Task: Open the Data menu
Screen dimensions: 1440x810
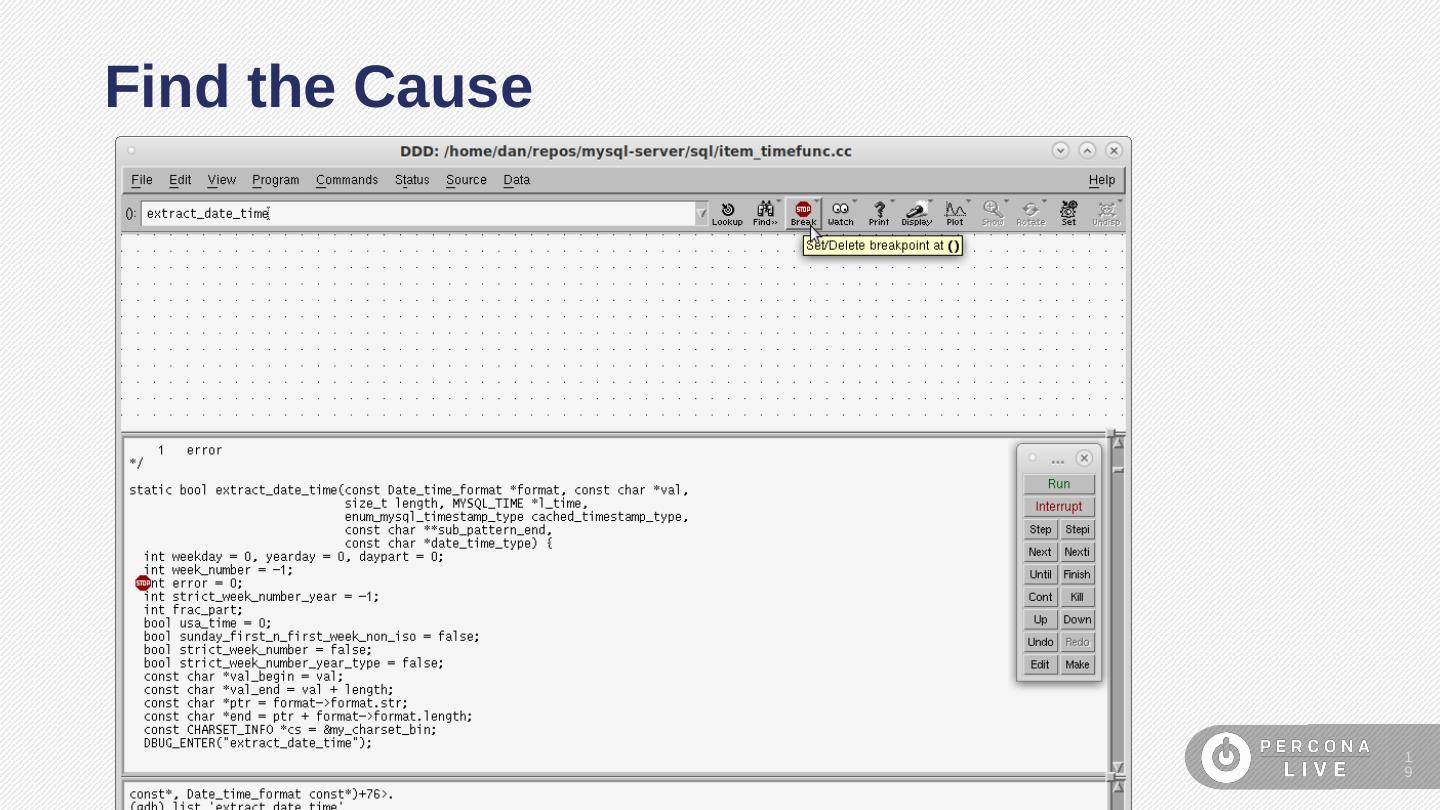Action: click(x=517, y=180)
